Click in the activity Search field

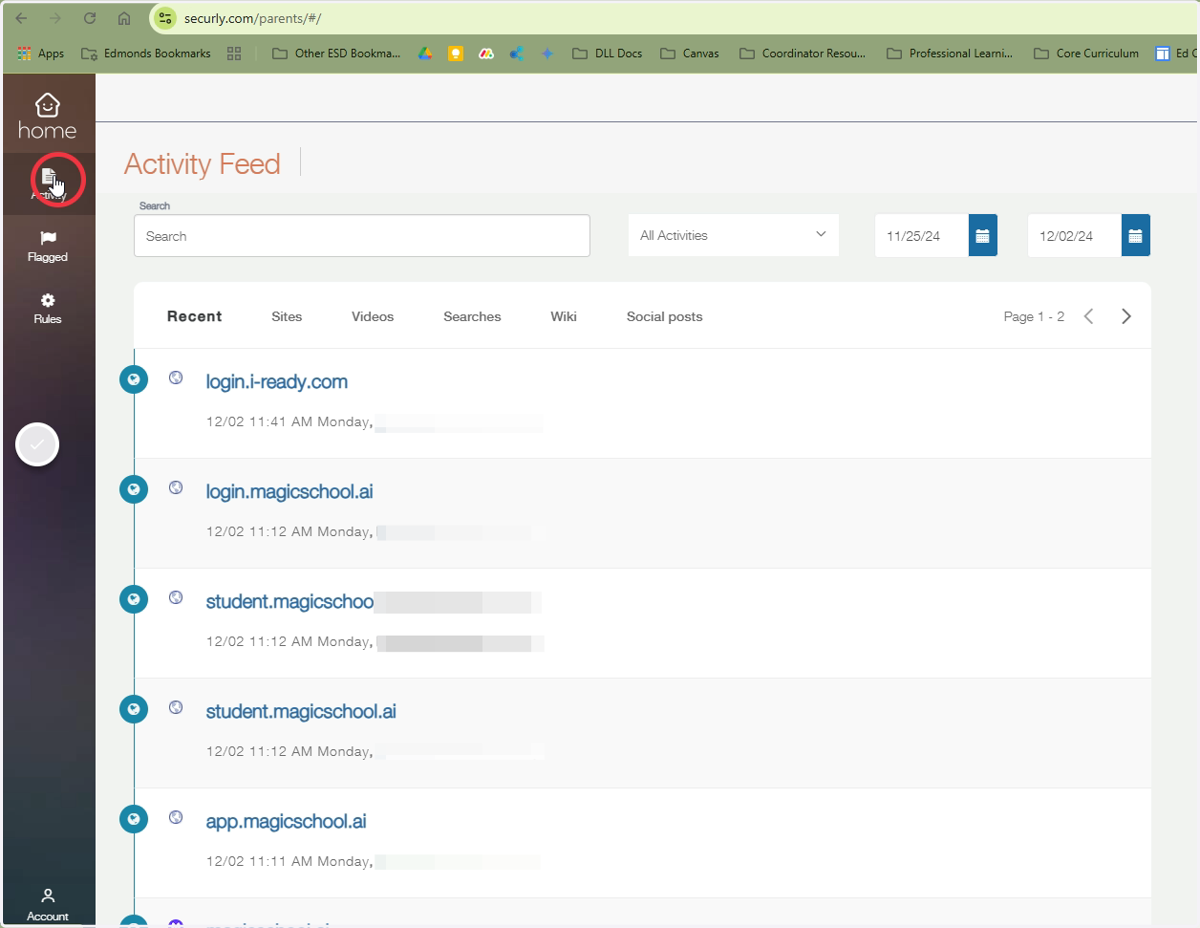point(362,236)
